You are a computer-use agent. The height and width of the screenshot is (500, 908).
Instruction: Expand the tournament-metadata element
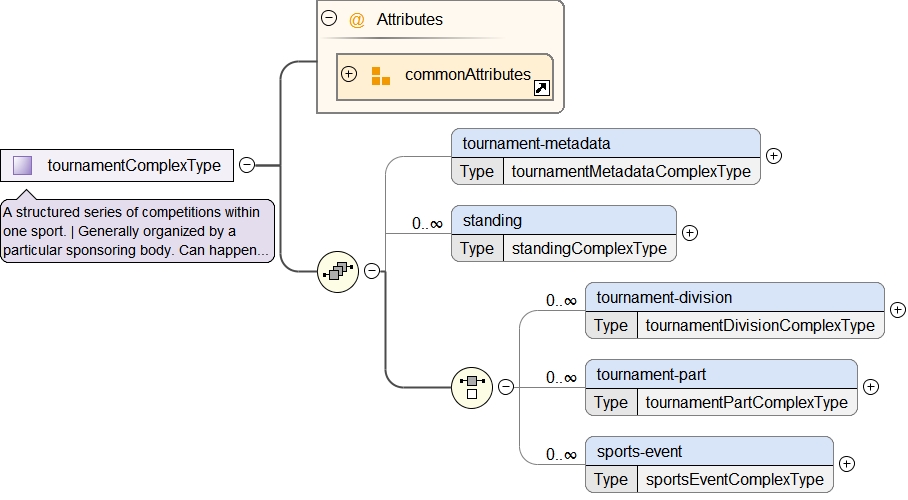pyautogui.click(x=773, y=156)
